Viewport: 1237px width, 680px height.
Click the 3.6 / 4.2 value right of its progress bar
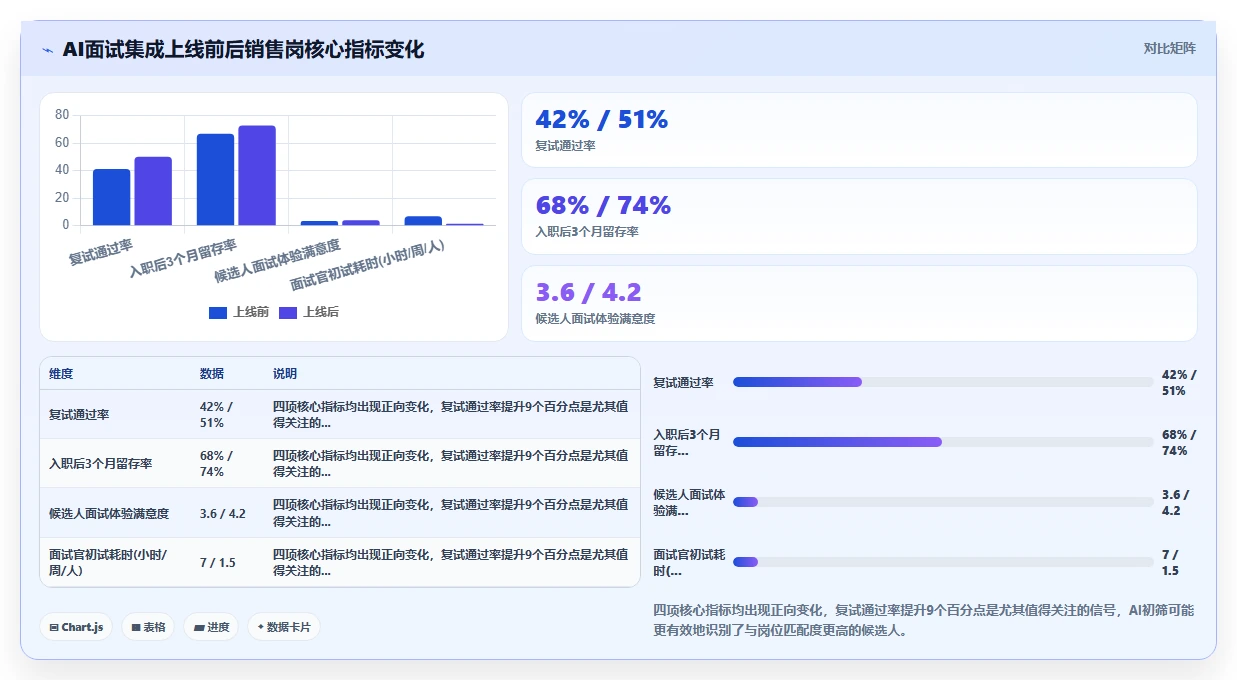coord(1176,502)
